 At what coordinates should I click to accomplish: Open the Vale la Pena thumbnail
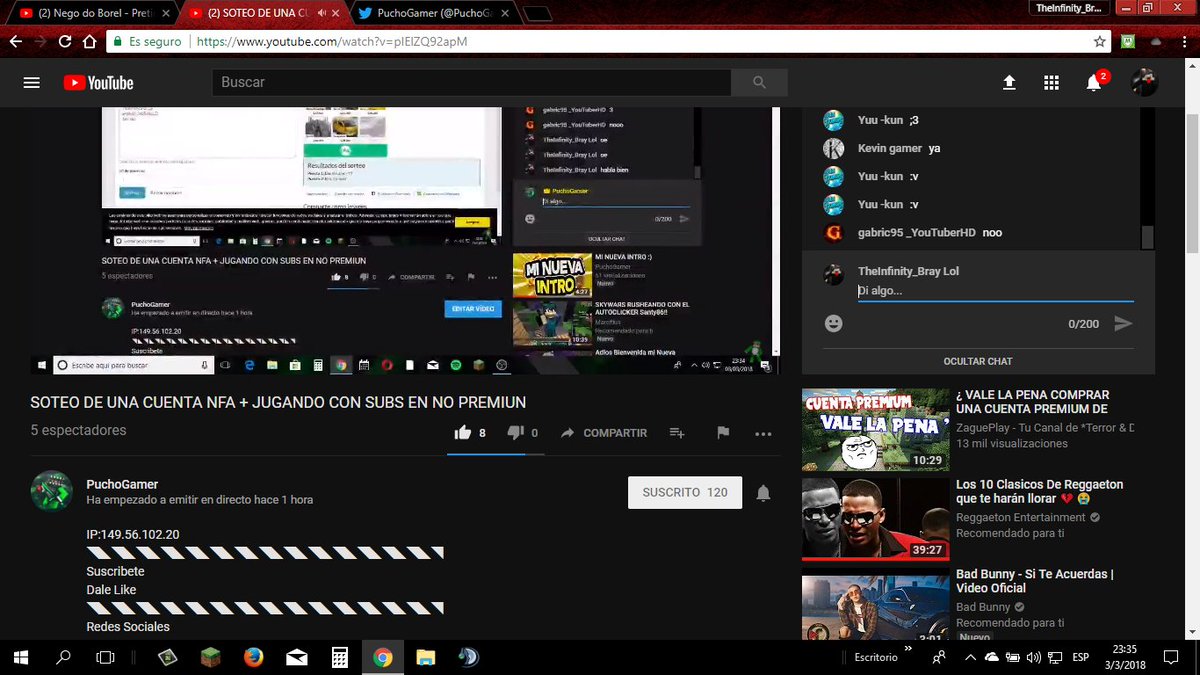point(875,429)
